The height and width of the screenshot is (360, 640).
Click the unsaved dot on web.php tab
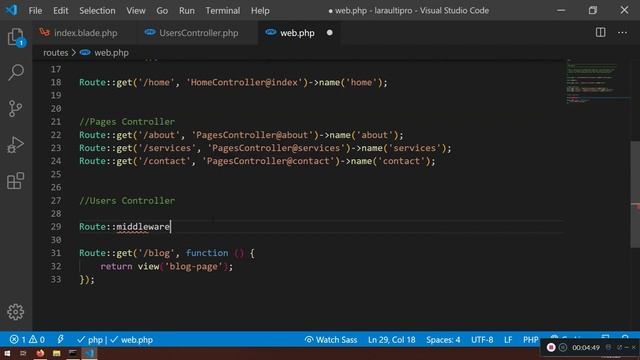[x=329, y=33]
